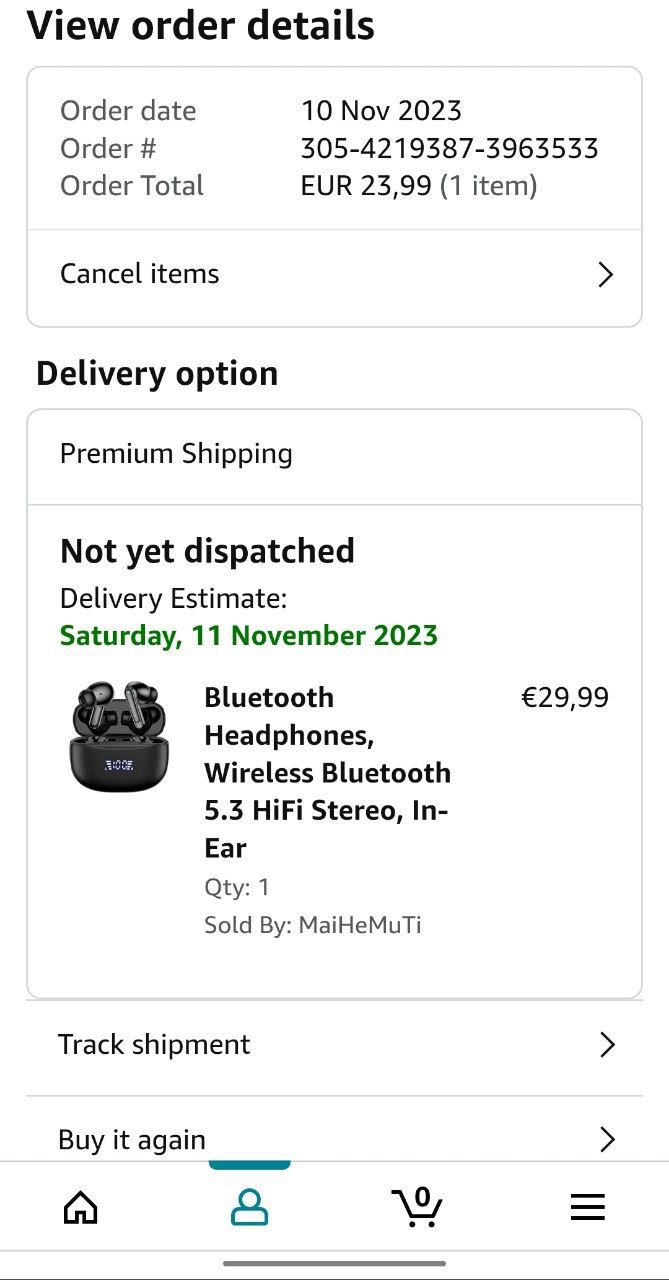Open Track shipment

coord(154,1045)
